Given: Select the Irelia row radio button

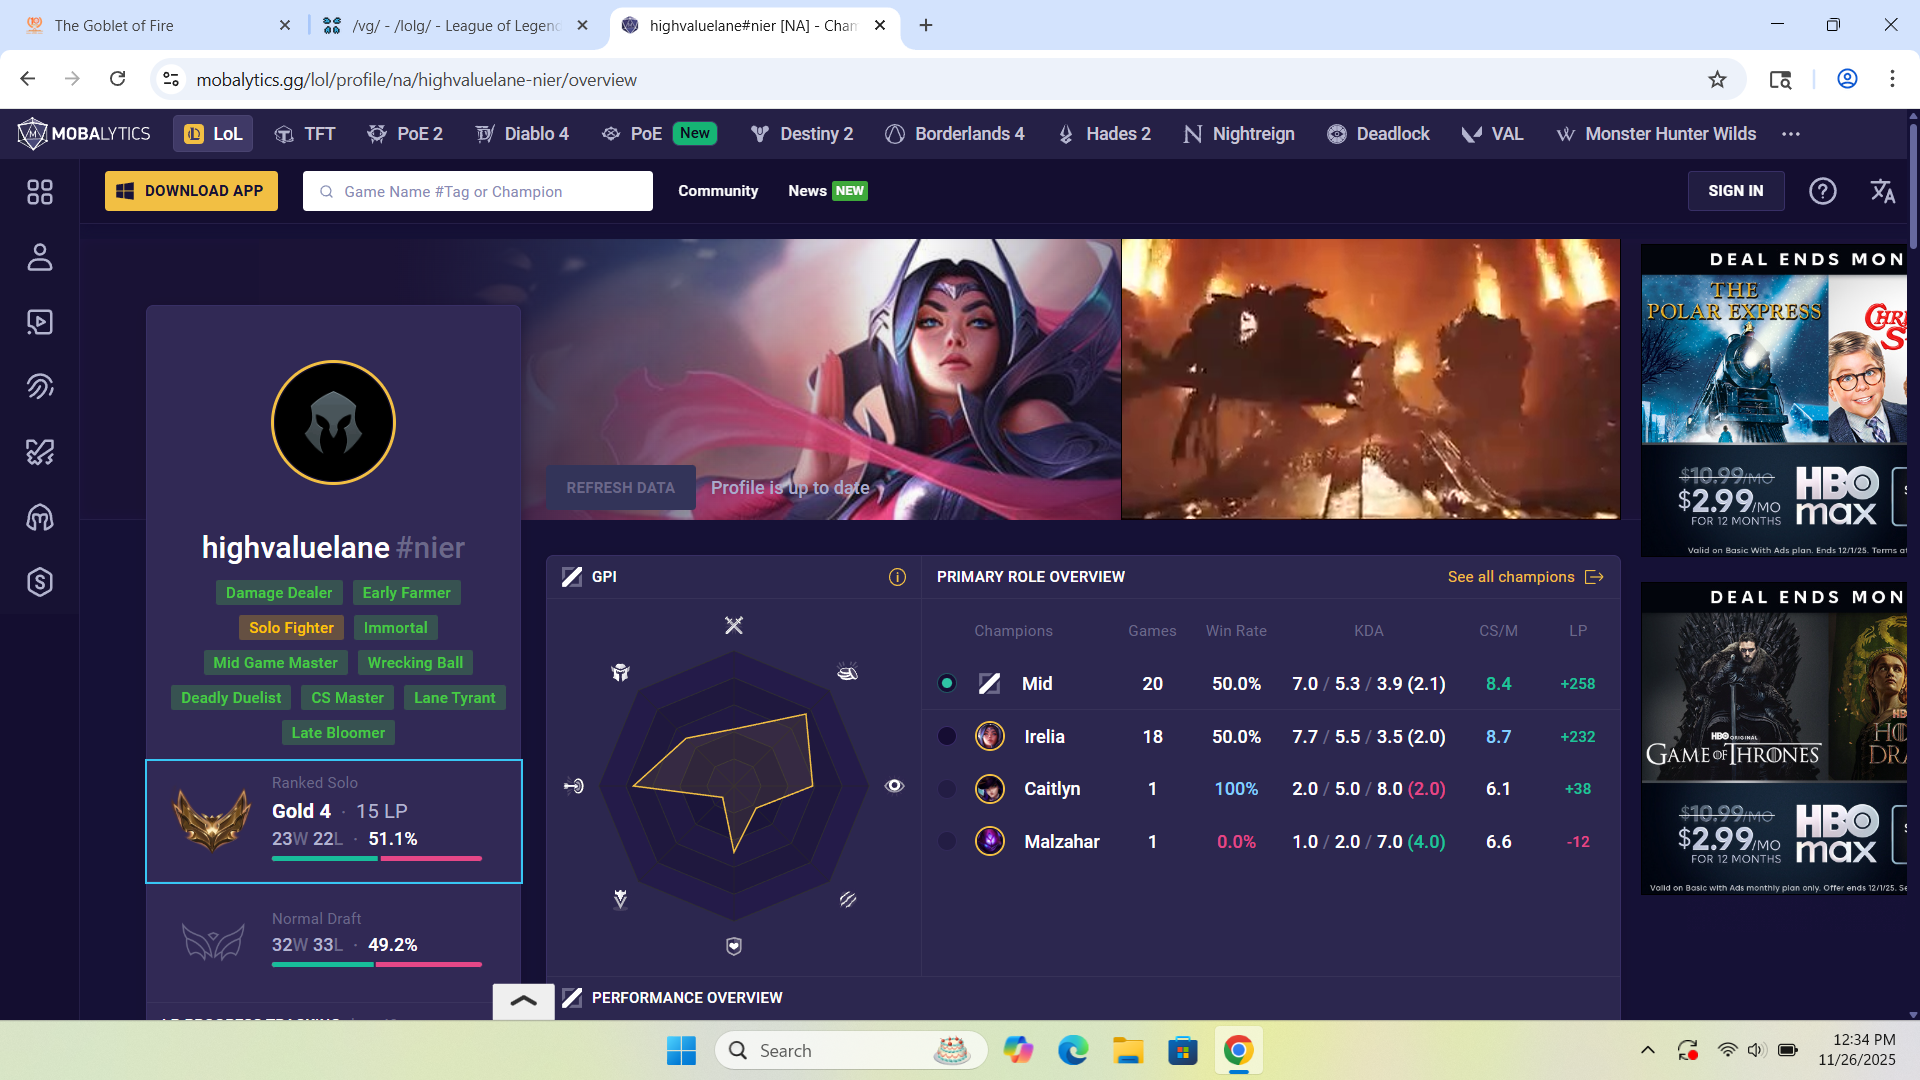Looking at the screenshot, I should coord(946,737).
